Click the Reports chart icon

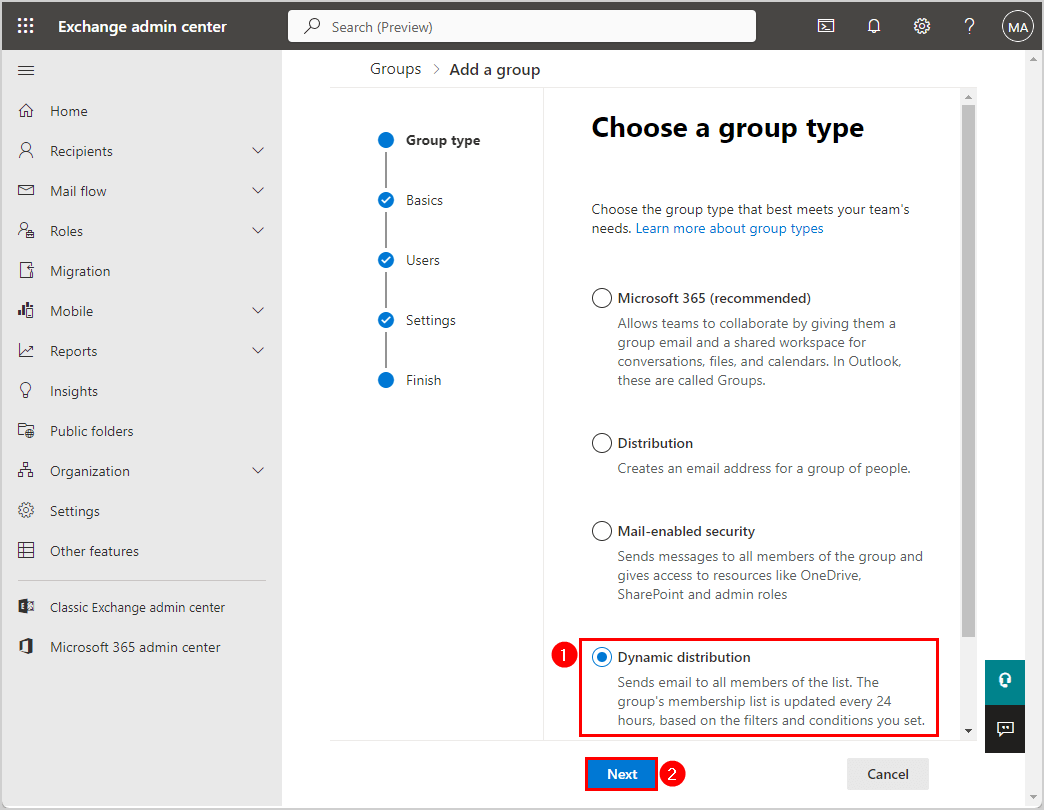pyautogui.click(x=26, y=350)
